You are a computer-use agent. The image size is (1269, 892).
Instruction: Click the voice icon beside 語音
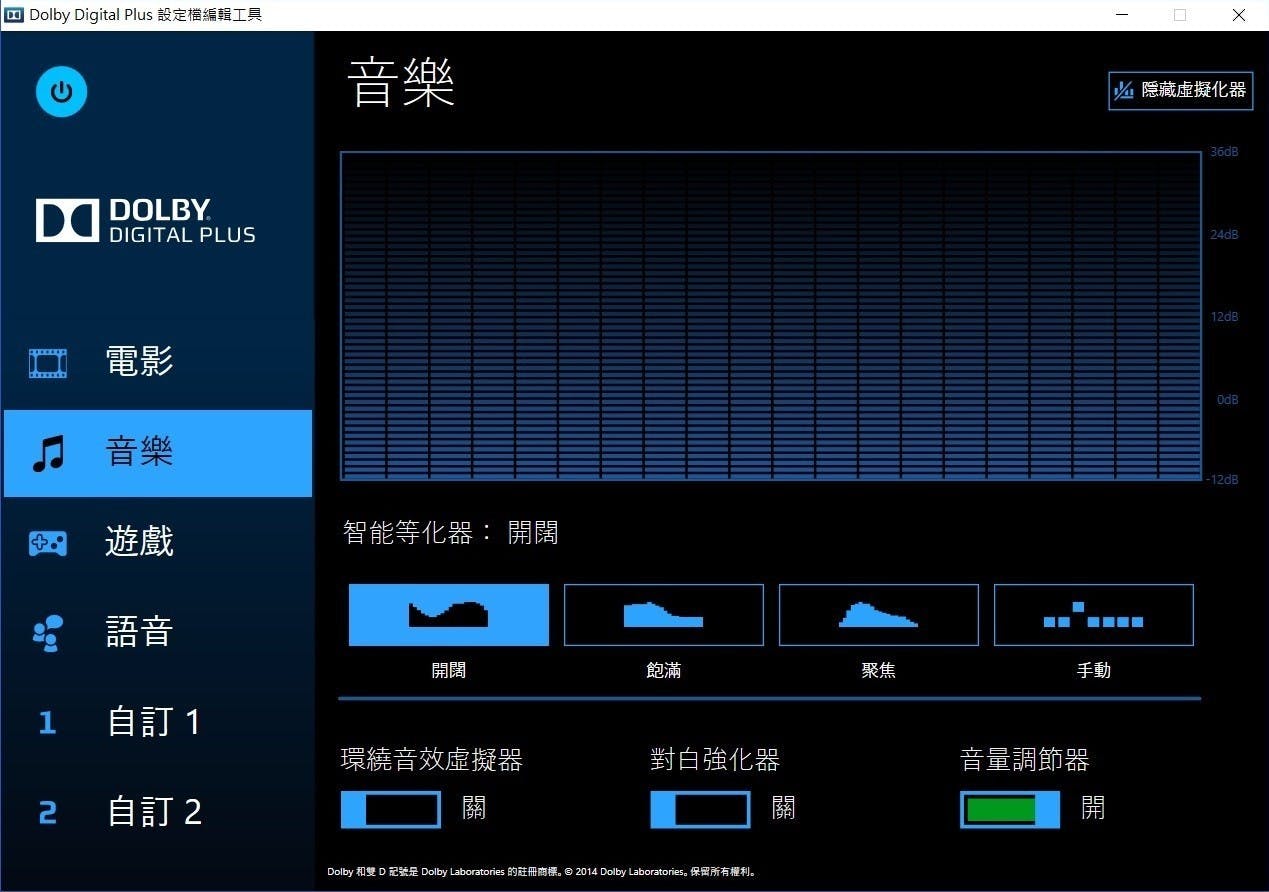coord(47,633)
